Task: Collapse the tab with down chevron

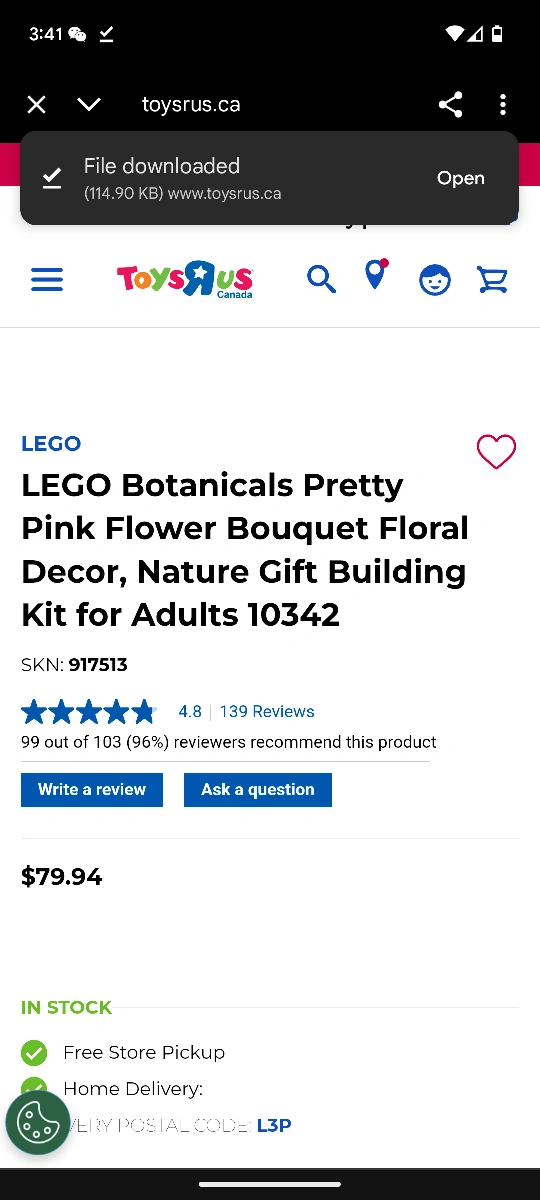Action: point(89,104)
